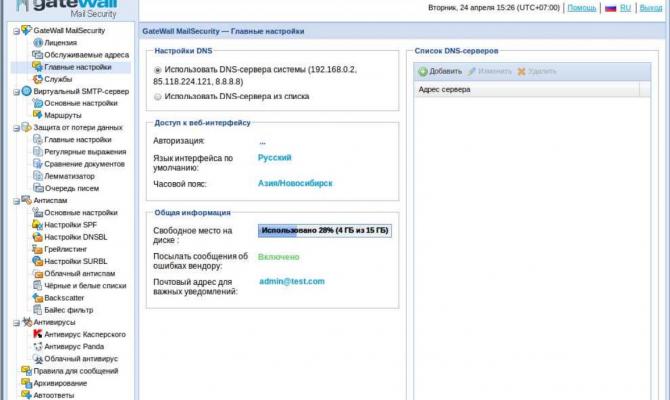Click the Настройки SPF icon
670x400 pixels.
38,224
